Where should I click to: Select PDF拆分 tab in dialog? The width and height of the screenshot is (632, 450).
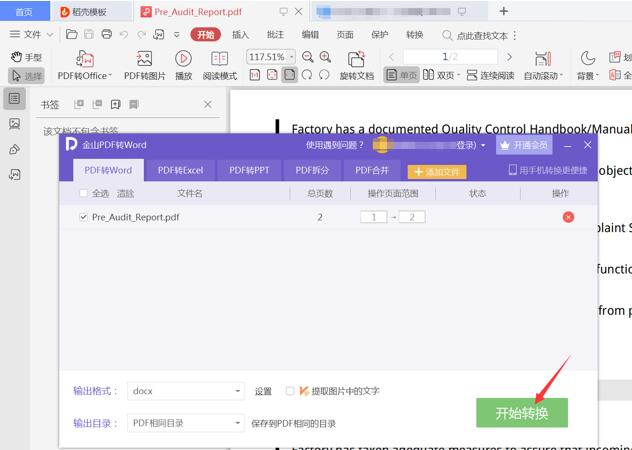click(312, 170)
